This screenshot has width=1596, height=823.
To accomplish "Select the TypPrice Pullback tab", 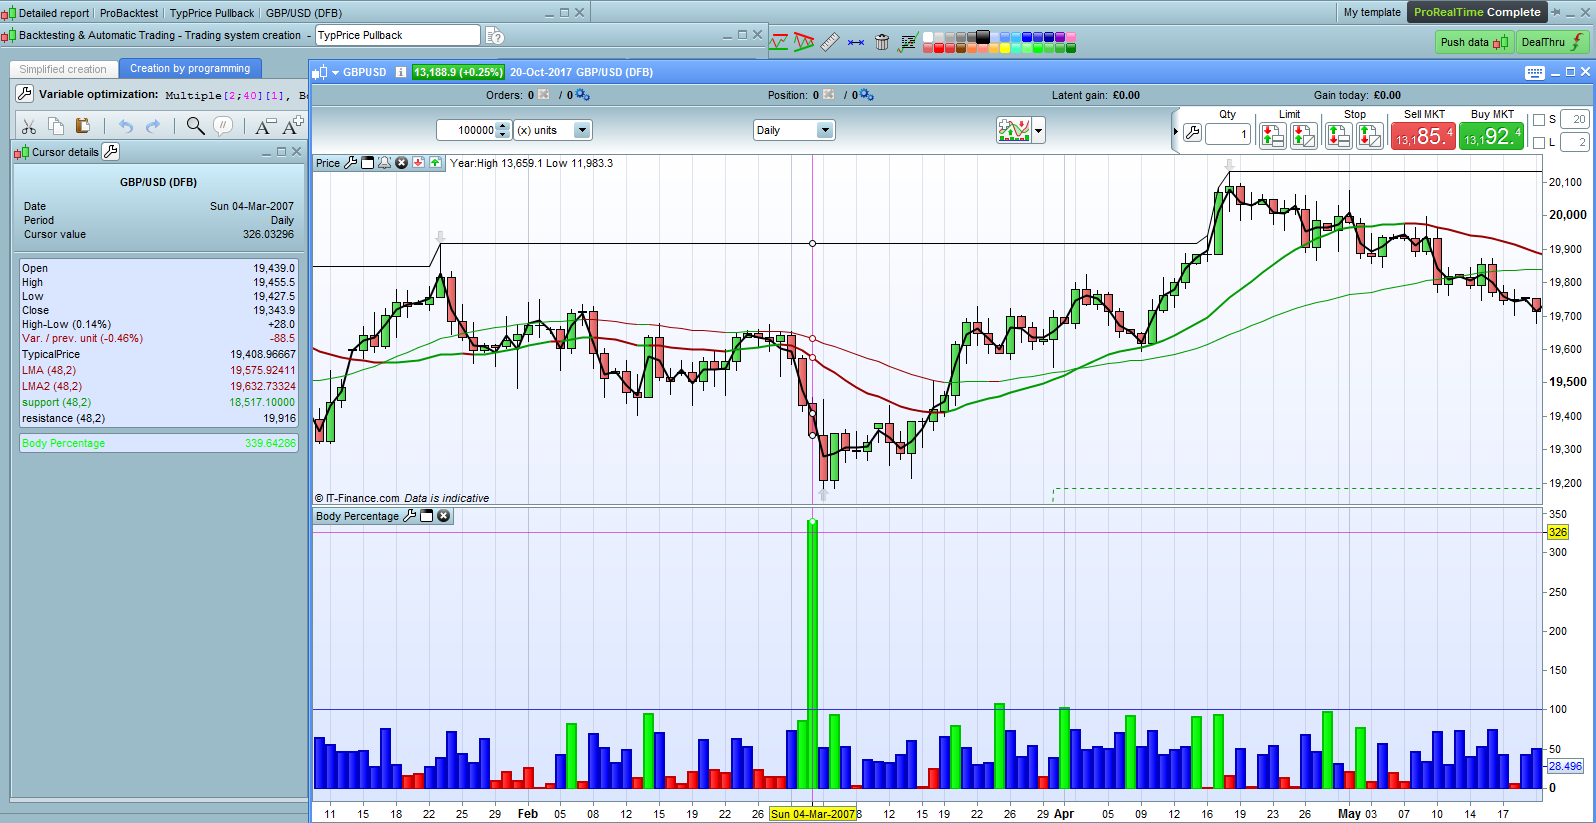I will [212, 13].
